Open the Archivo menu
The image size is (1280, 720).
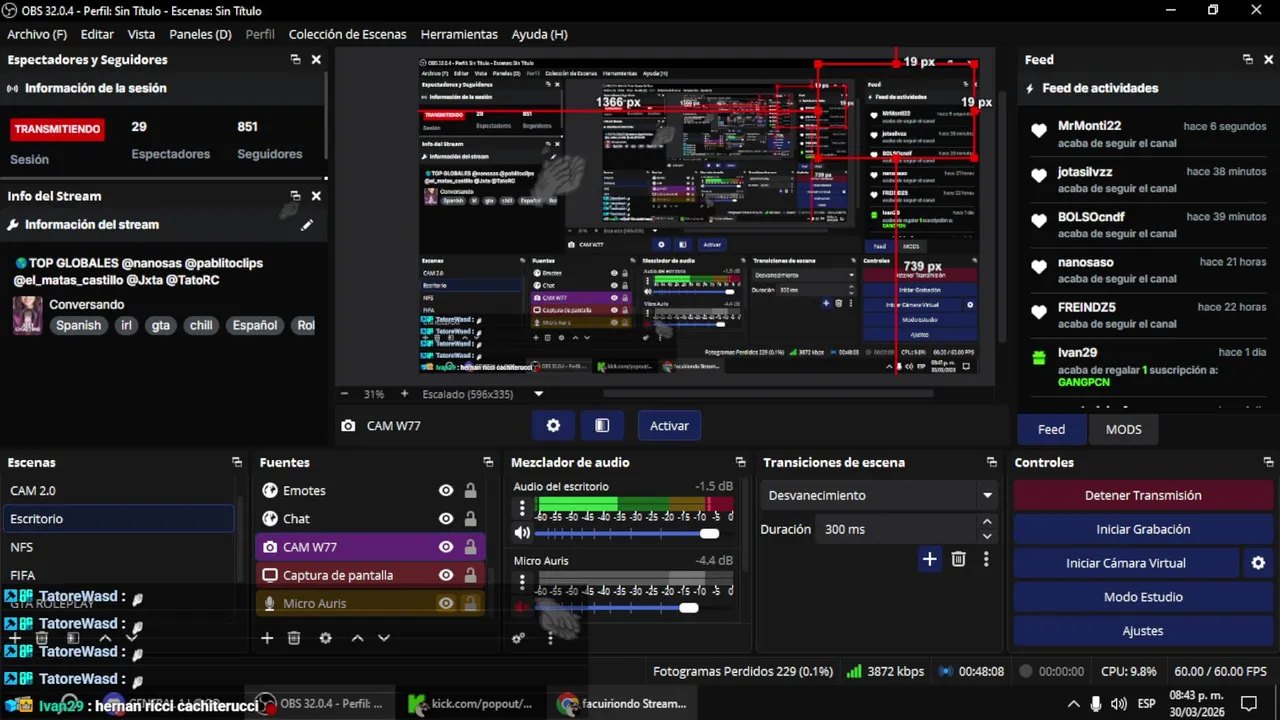(x=37, y=34)
